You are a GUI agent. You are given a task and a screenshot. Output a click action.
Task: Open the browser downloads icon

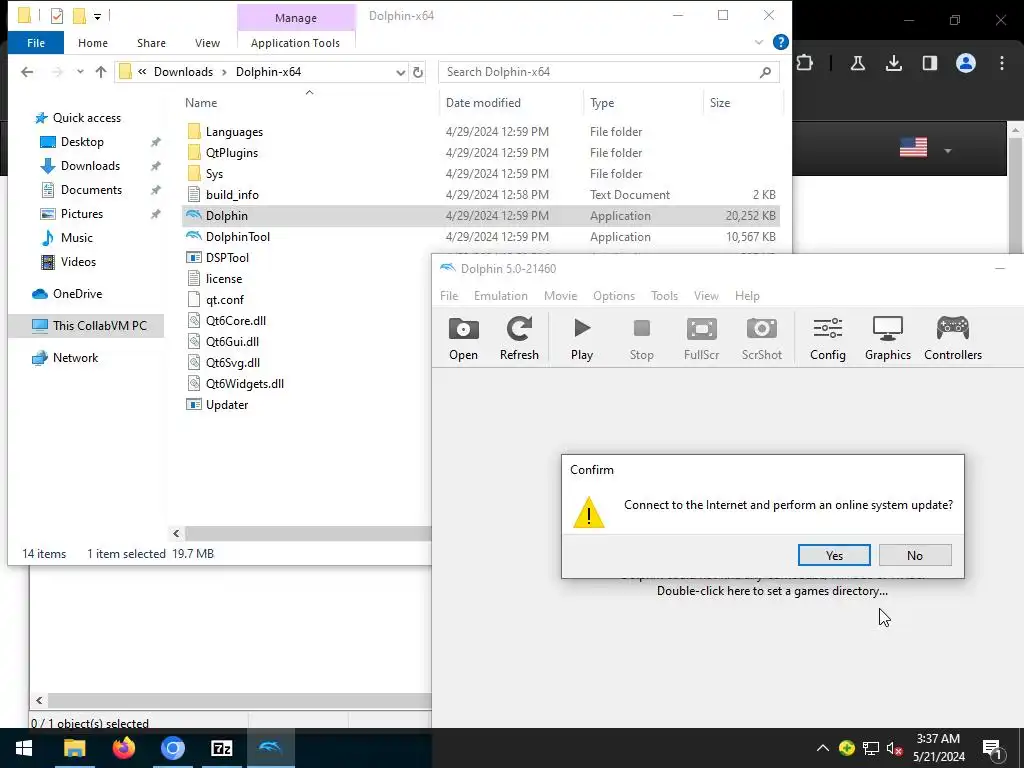[893, 63]
